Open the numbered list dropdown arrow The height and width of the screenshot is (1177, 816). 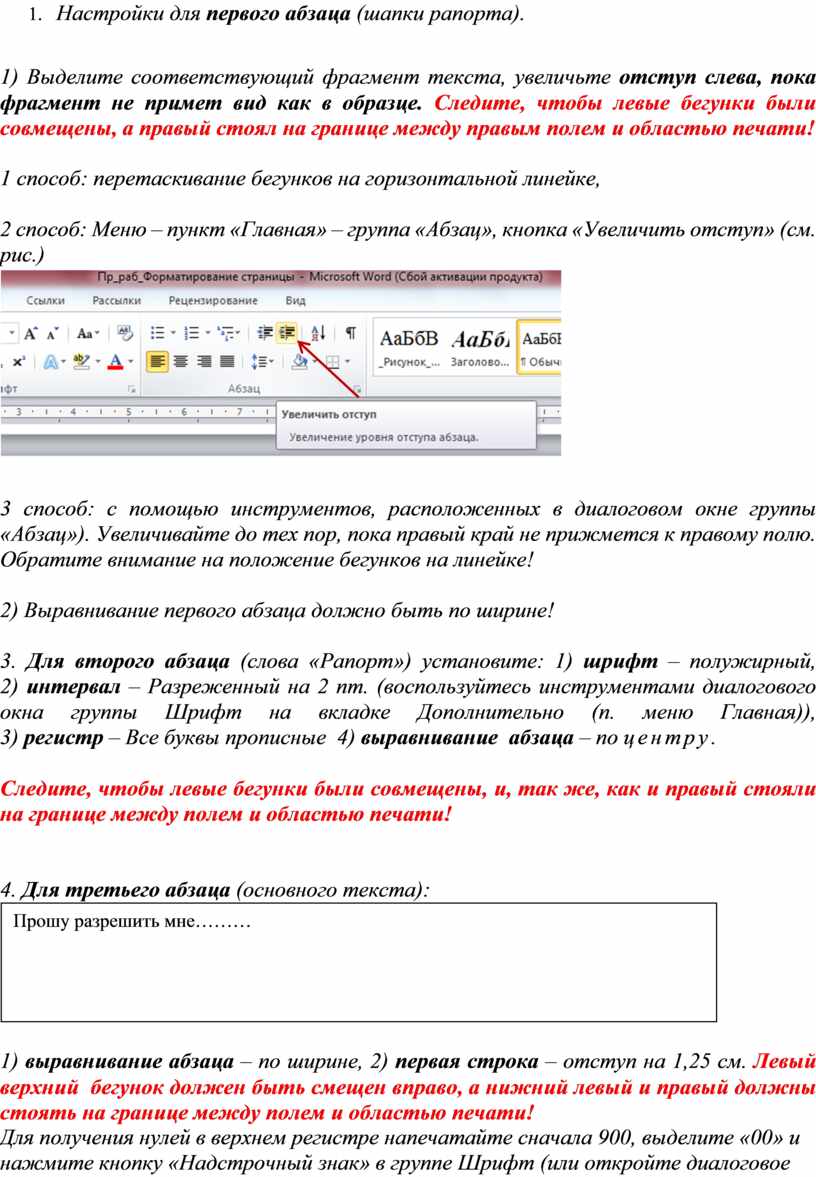click(207, 332)
